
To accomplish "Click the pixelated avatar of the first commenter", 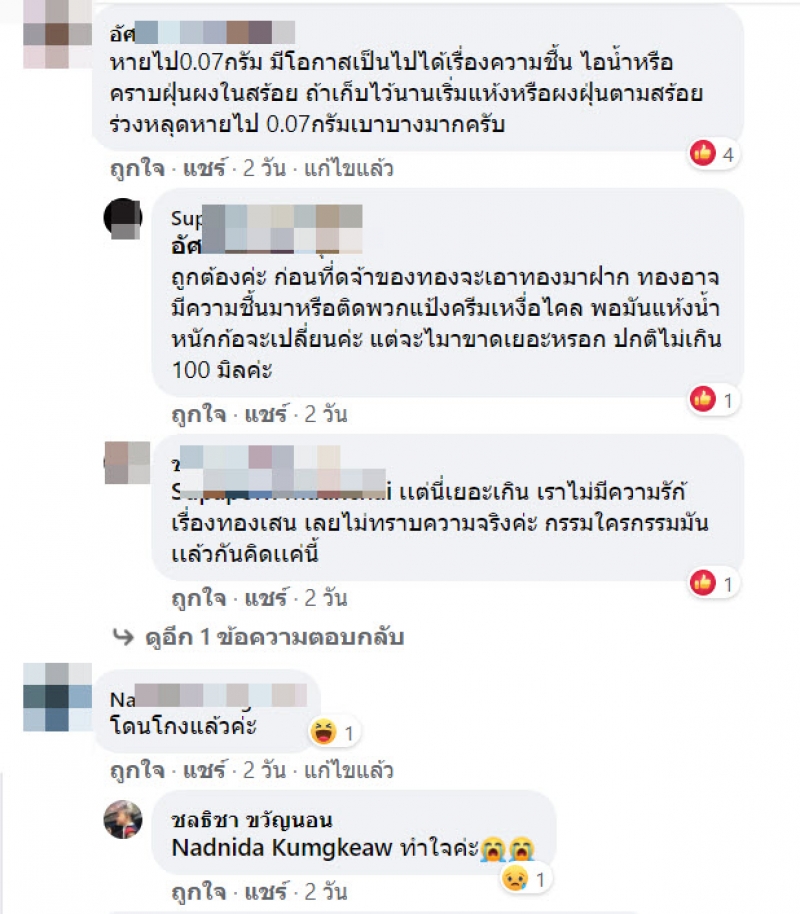I will 57,34.
